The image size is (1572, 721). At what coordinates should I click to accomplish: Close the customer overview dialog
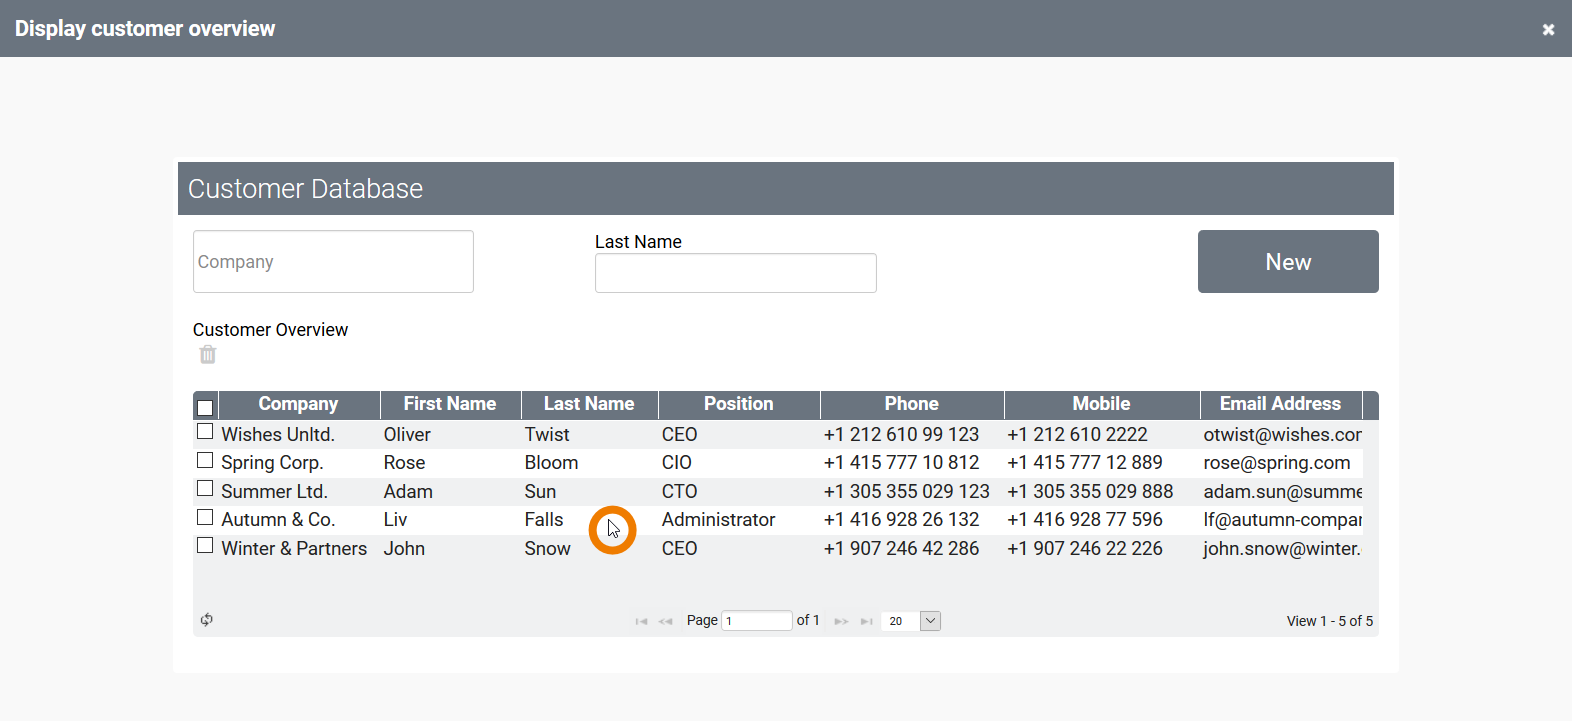click(x=1548, y=29)
